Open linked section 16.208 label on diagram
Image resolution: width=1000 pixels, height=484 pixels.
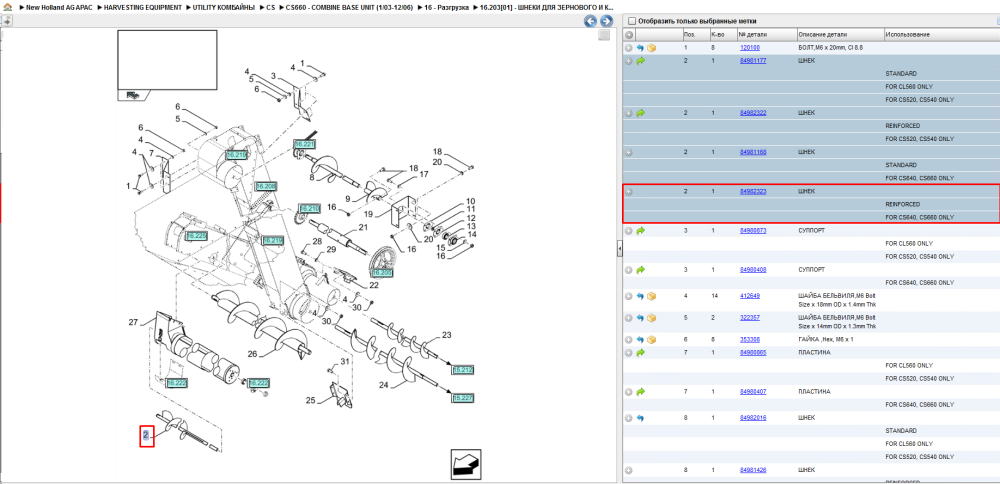pyautogui.click(x=265, y=186)
